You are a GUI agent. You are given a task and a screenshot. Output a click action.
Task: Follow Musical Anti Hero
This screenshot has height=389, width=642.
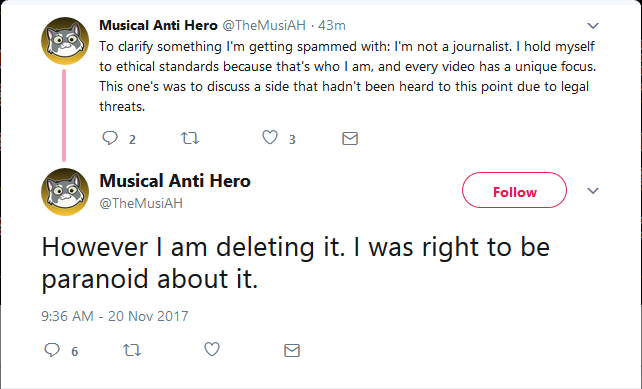[515, 190]
